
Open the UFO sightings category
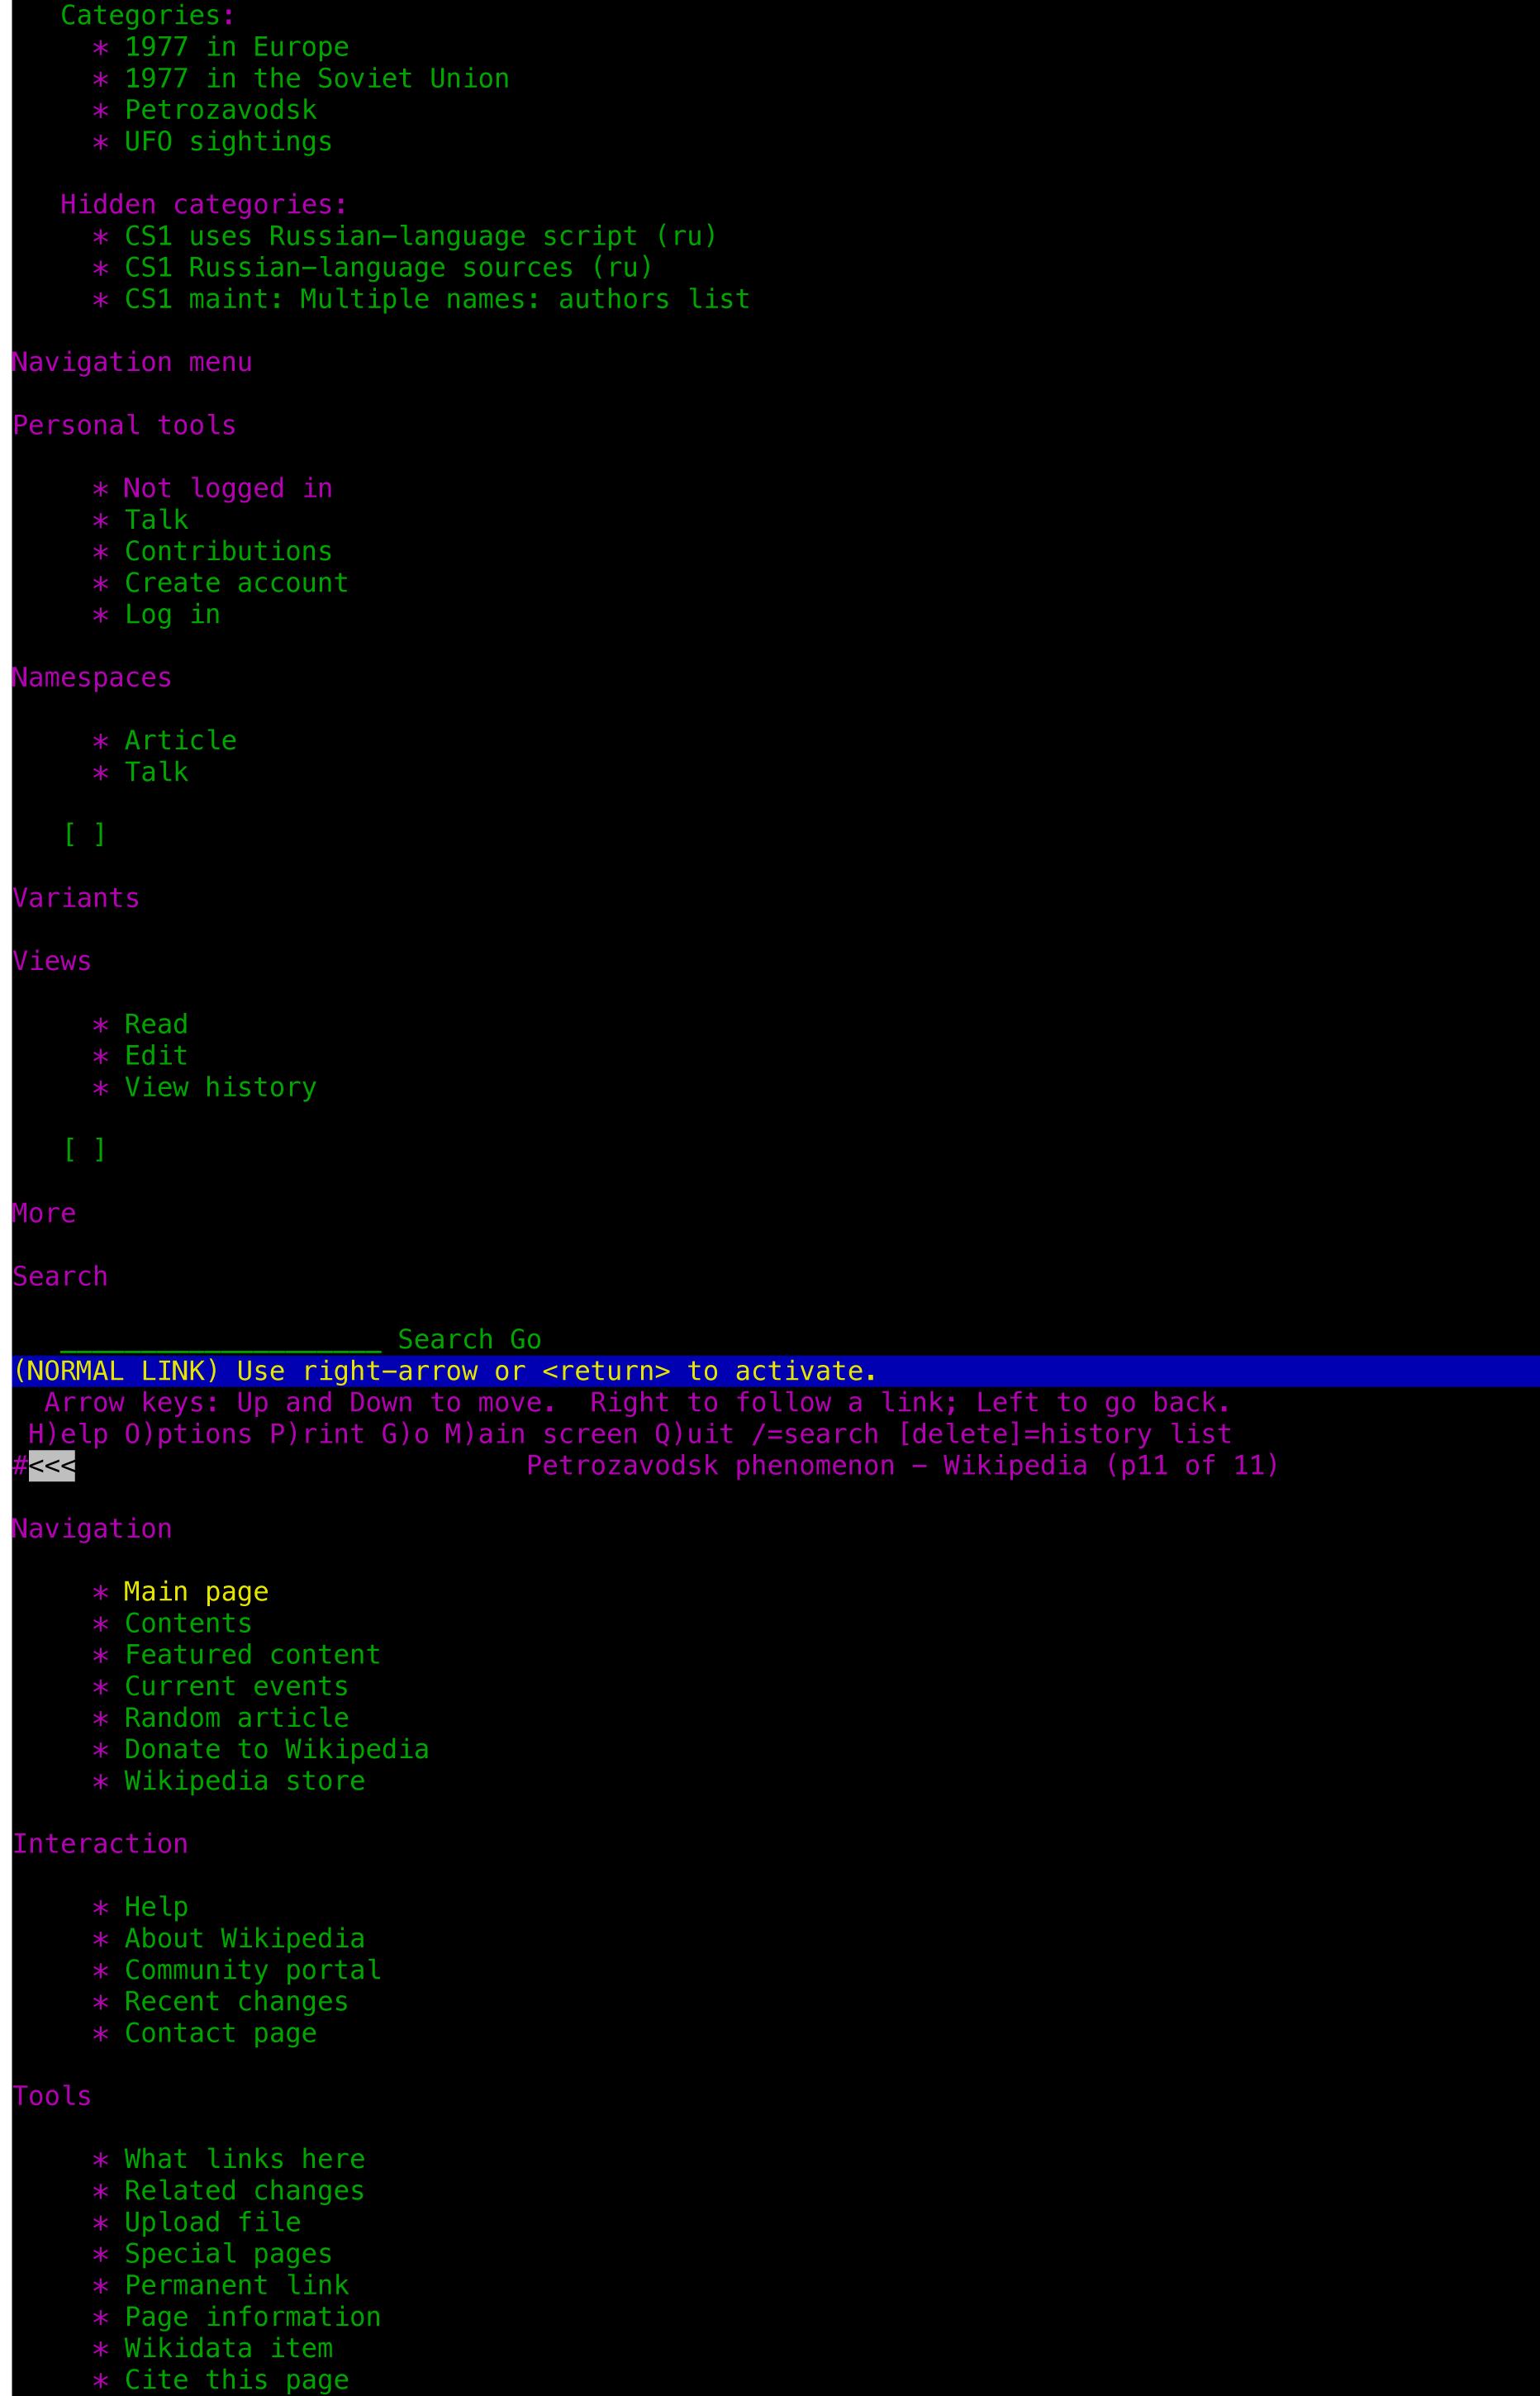click(x=229, y=142)
